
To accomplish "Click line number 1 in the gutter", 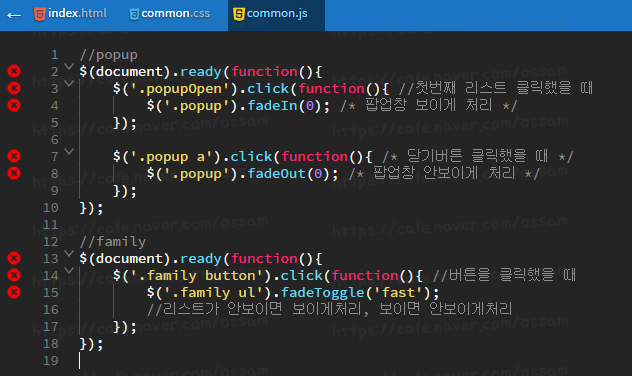I will point(54,55).
